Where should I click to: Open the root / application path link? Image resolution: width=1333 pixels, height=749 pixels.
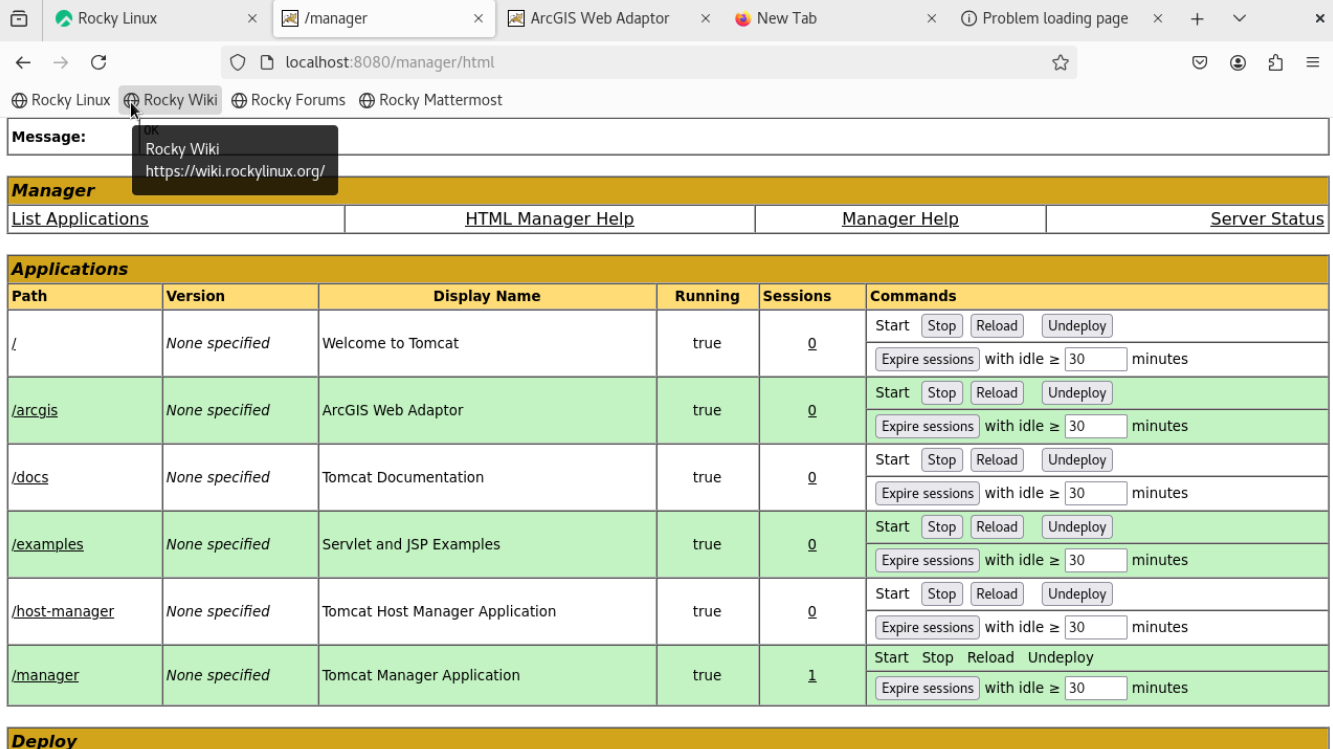pyautogui.click(x=14, y=343)
